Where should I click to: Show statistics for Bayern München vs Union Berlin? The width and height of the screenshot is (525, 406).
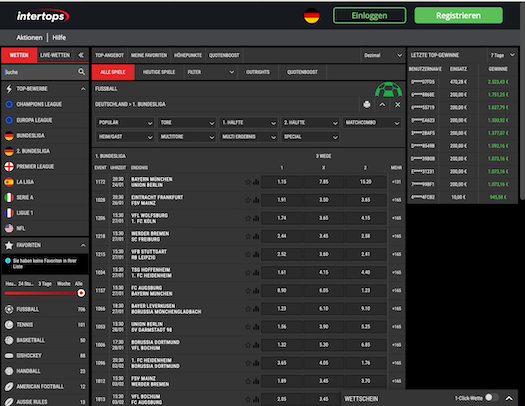point(256,182)
